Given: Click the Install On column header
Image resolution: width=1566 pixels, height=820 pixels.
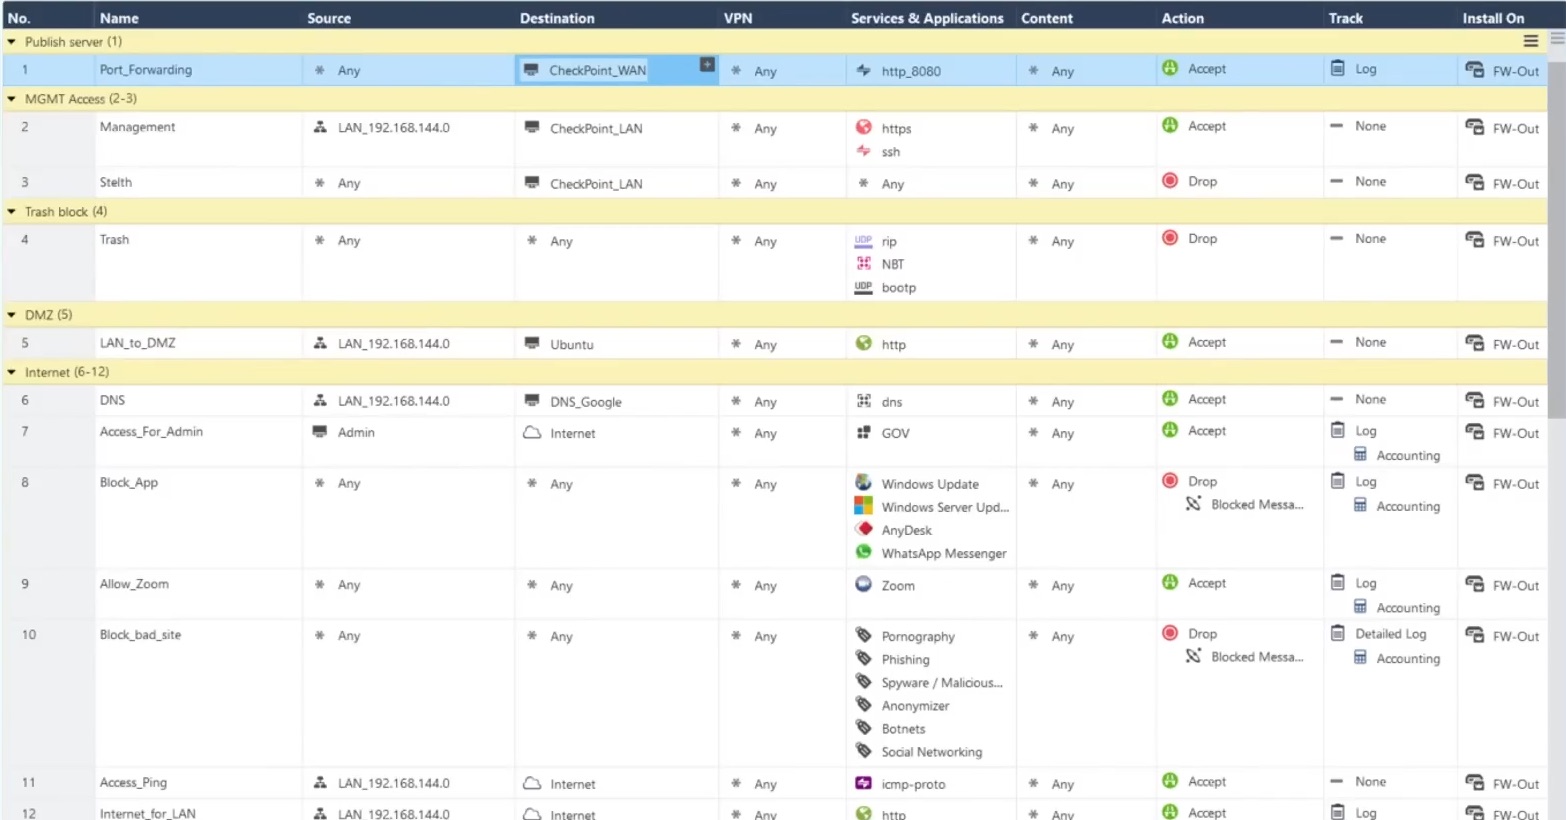Looking at the screenshot, I should tap(1493, 18).
